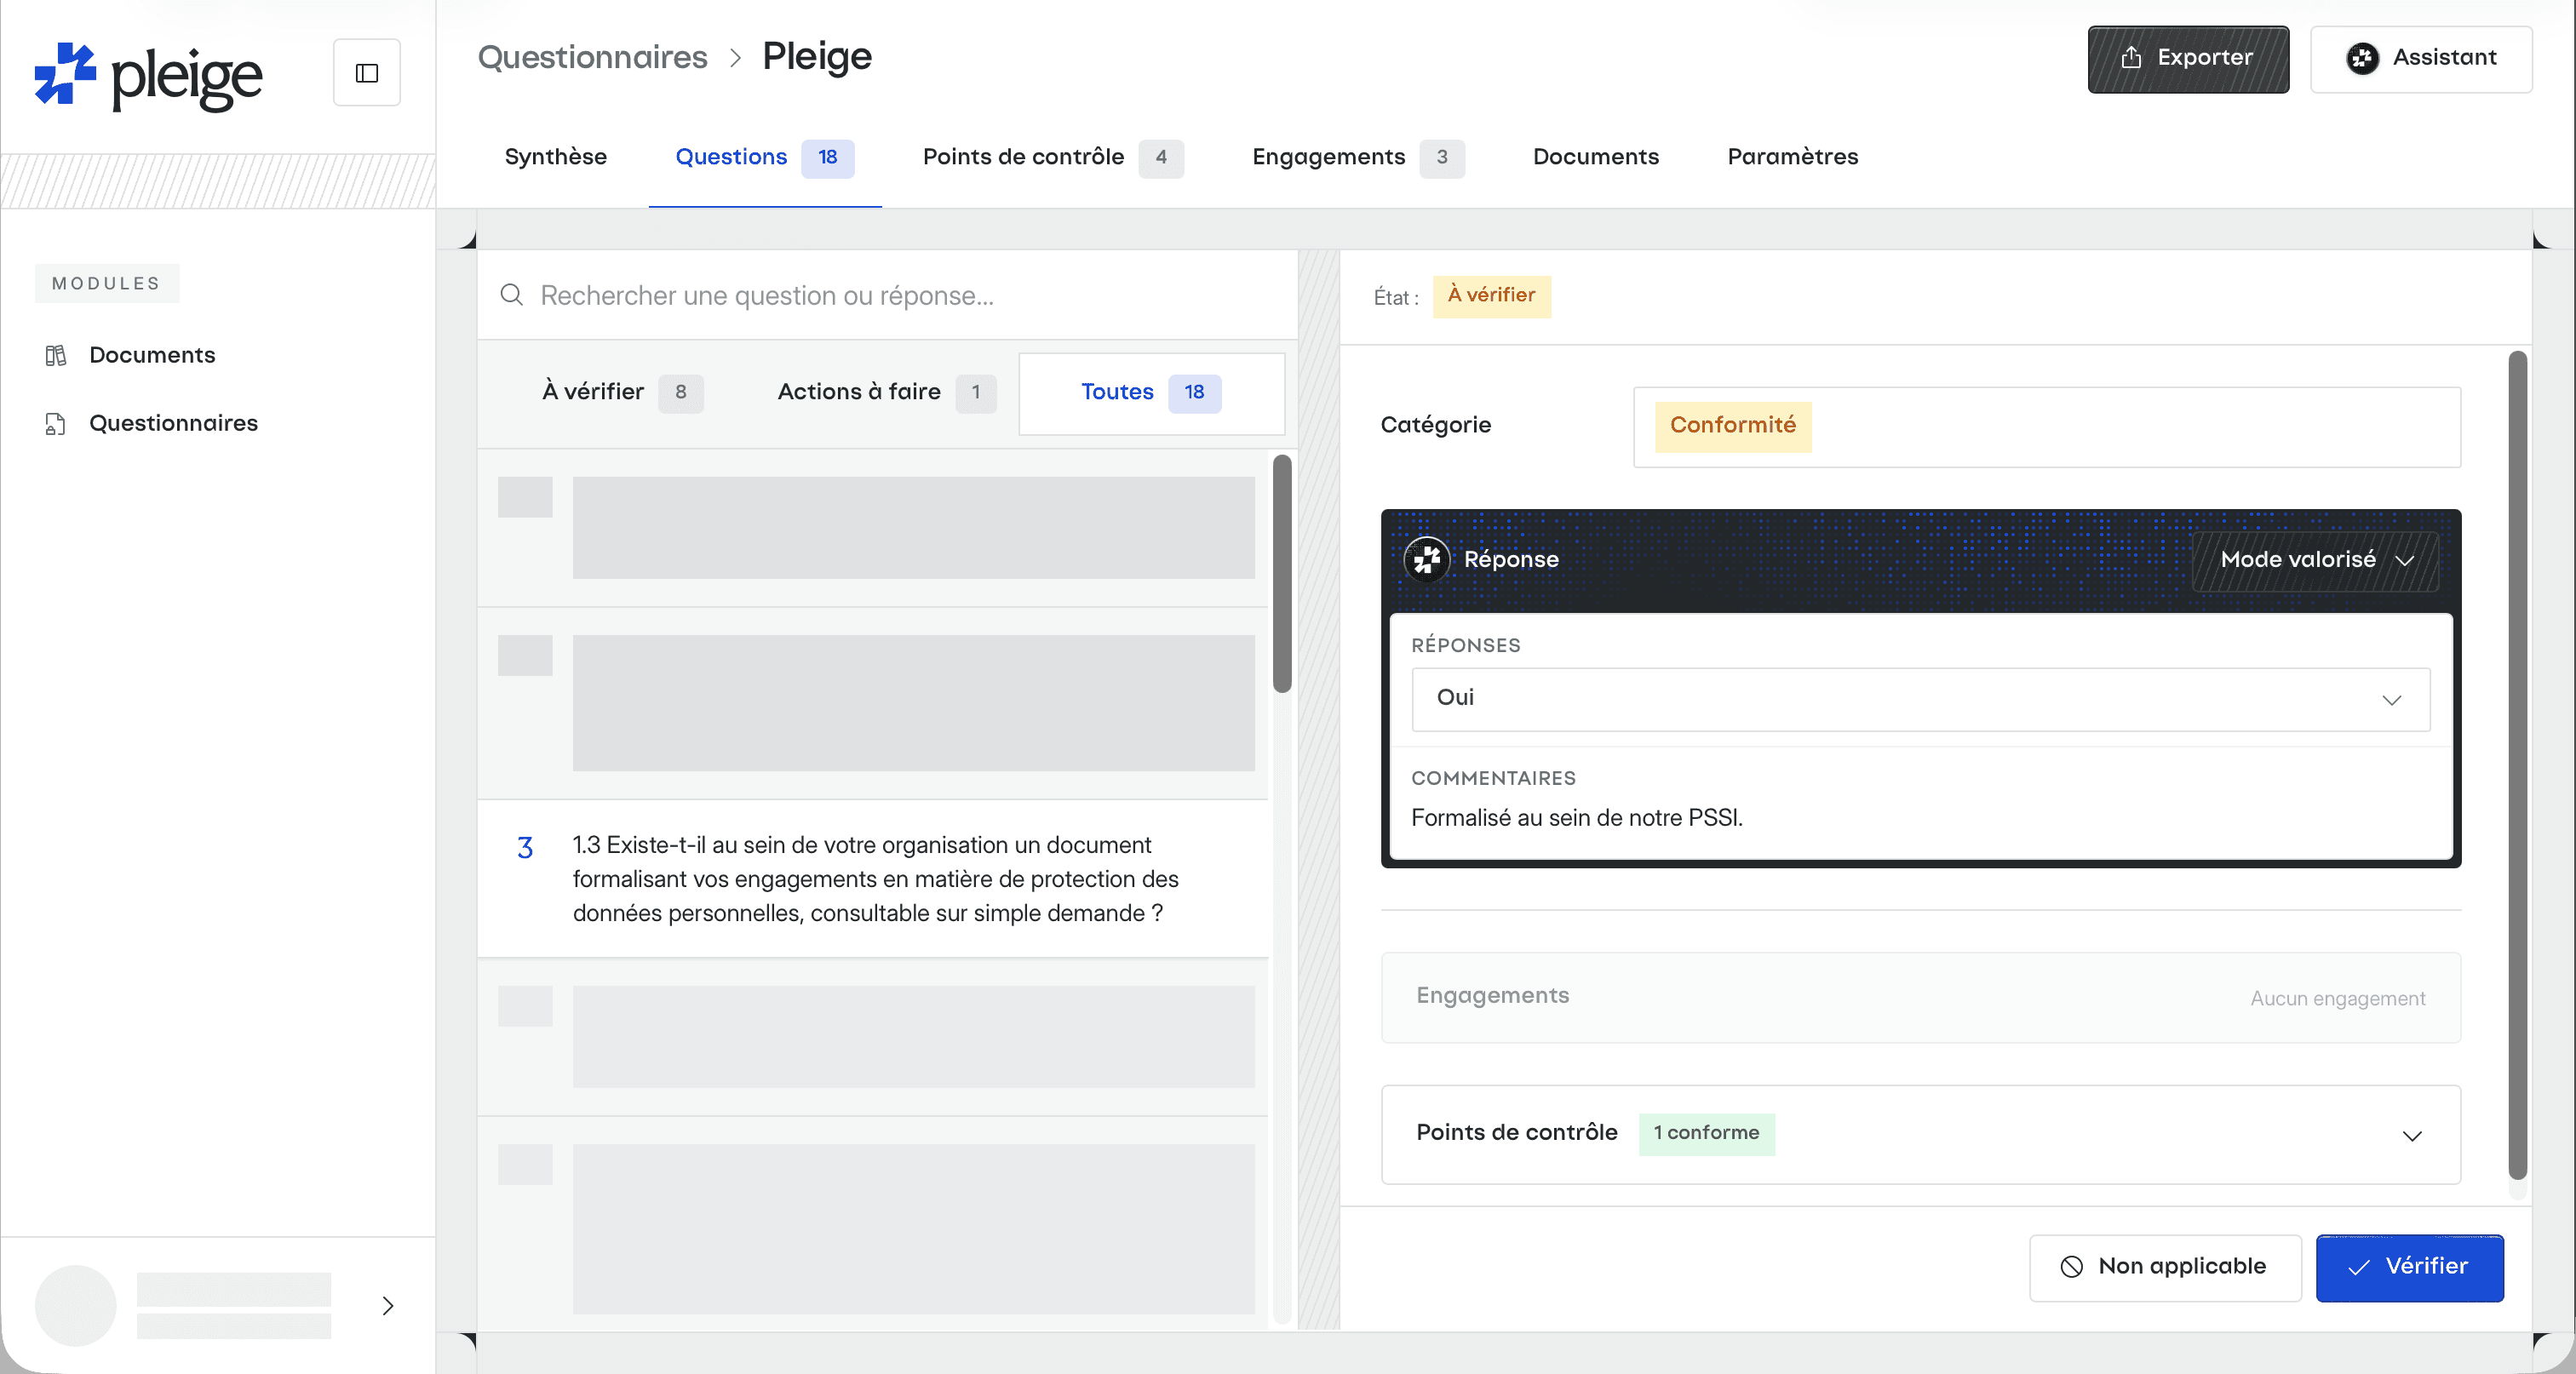Show all questions with Toutes filter
Viewport: 2576px width, 1374px height.
coord(1151,393)
